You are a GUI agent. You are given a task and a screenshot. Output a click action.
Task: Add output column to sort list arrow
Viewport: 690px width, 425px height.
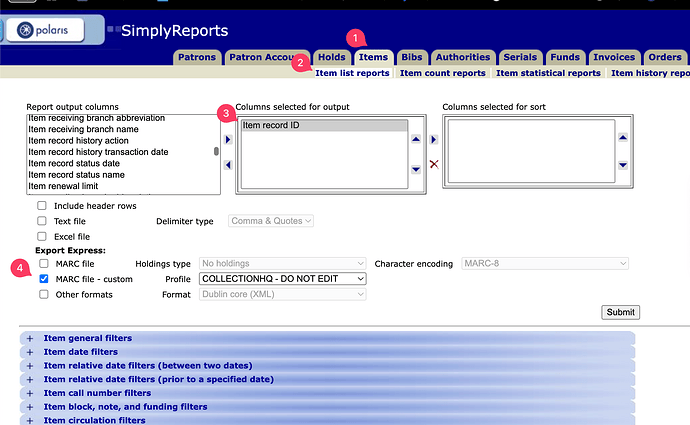(x=434, y=140)
